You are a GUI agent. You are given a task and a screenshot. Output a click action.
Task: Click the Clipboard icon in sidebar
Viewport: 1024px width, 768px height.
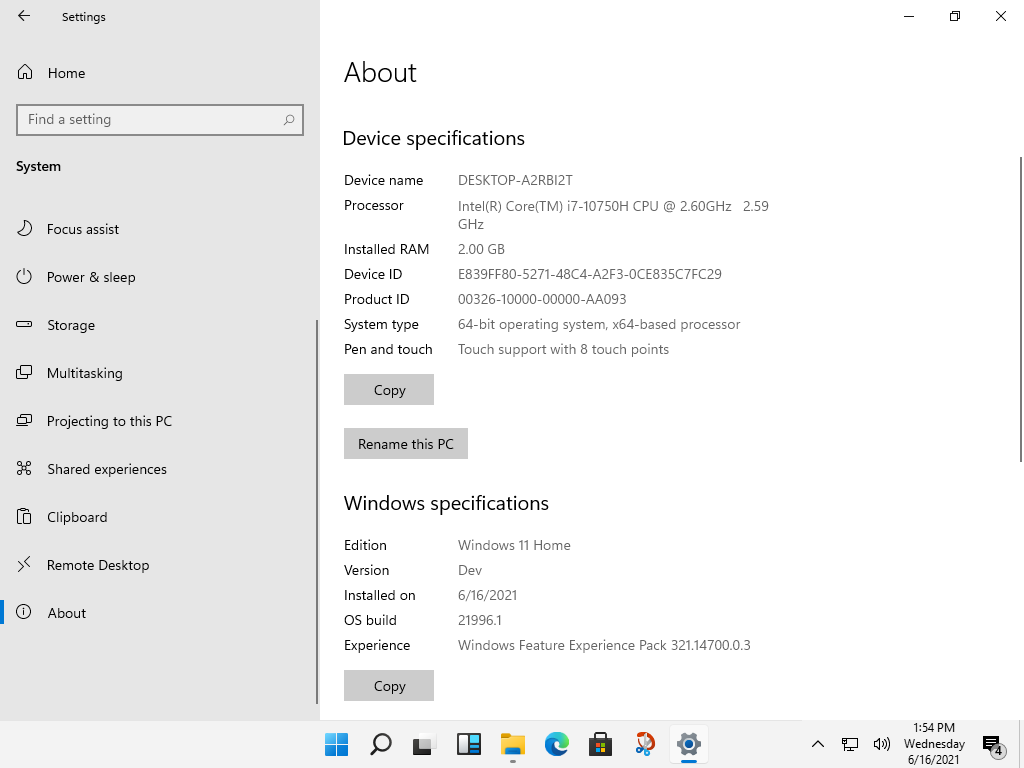[x=24, y=516]
